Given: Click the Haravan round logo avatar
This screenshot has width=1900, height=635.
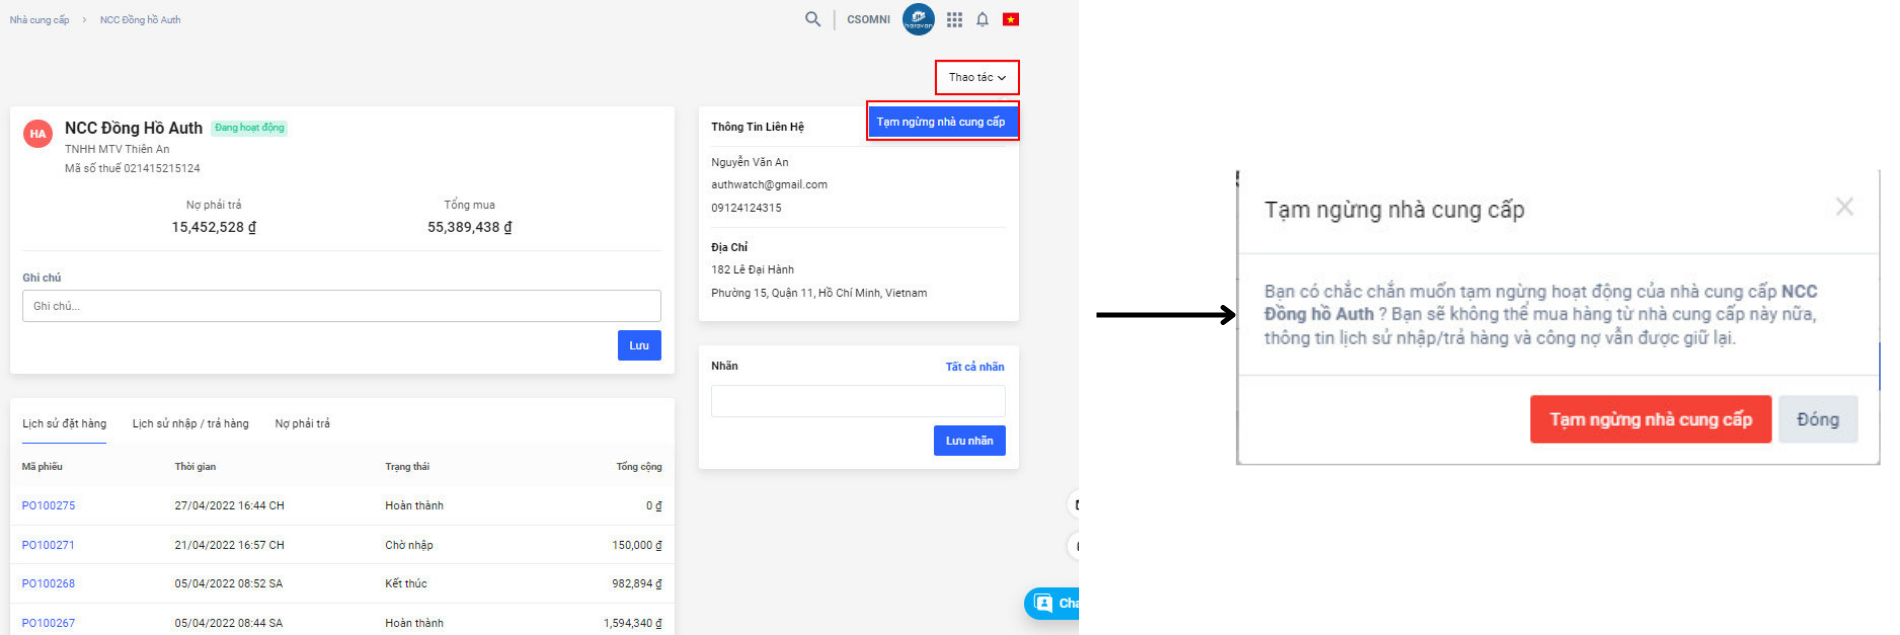Looking at the screenshot, I should click(918, 19).
